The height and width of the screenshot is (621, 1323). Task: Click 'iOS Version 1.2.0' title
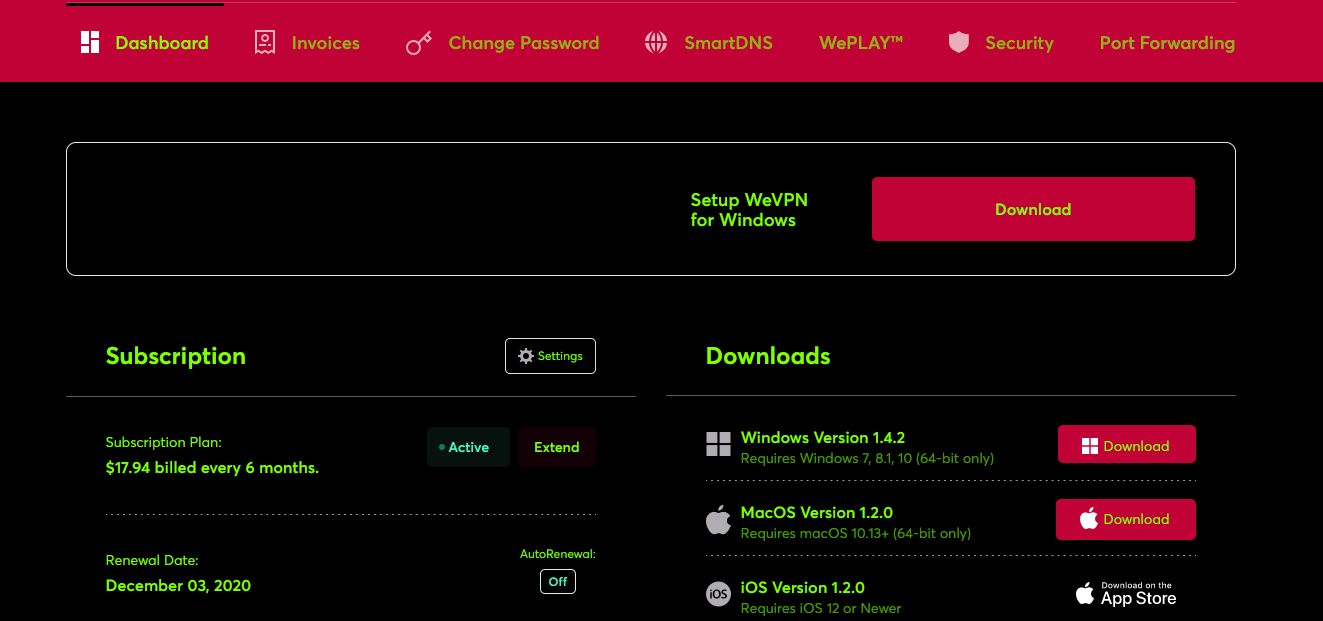pos(803,587)
